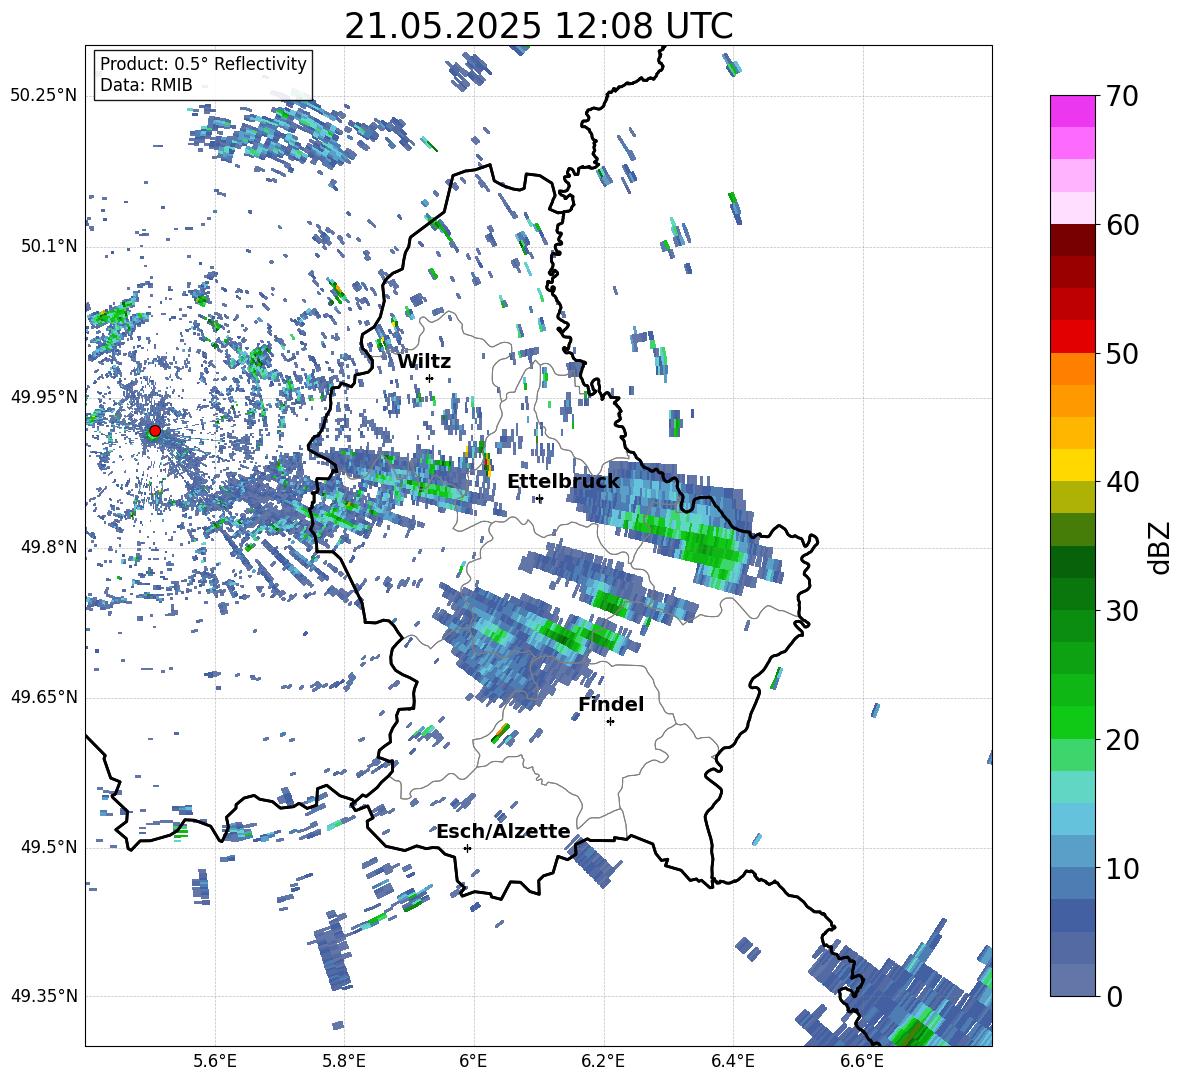This screenshot has height=1081, width=1184.
Task: Click the cross marker below Findel
Action: pos(610,722)
